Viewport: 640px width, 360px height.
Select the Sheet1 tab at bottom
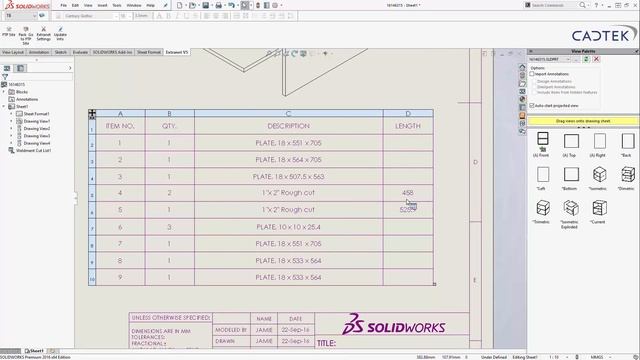(x=34, y=351)
